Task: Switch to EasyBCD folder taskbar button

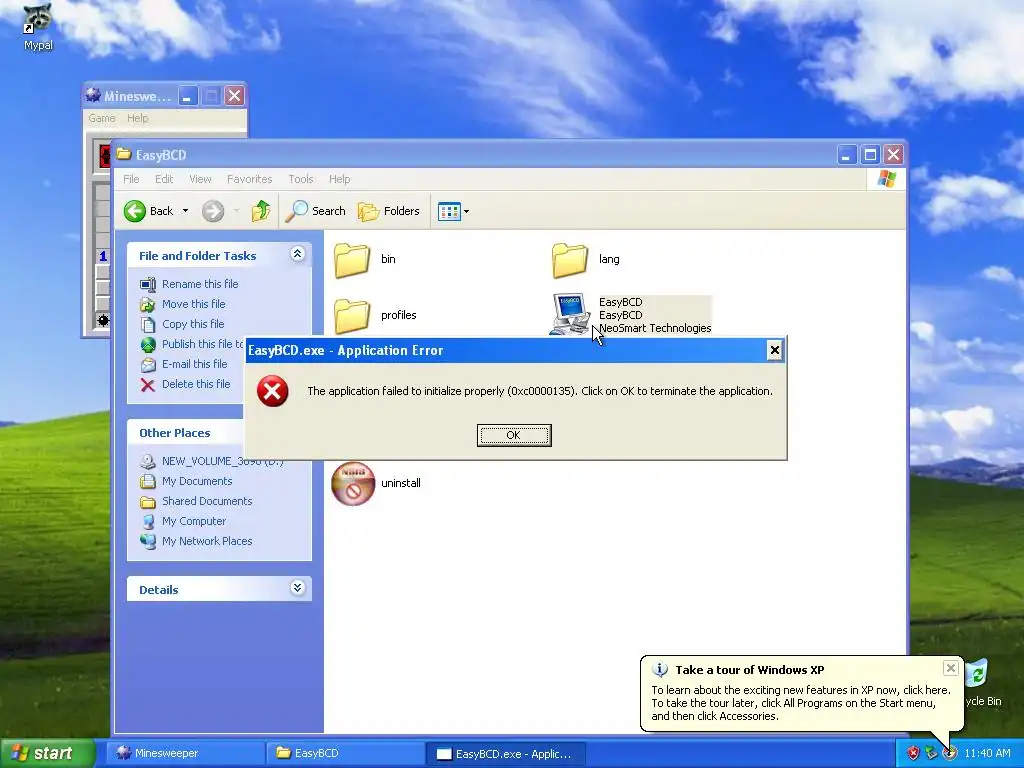Action: pos(345,753)
